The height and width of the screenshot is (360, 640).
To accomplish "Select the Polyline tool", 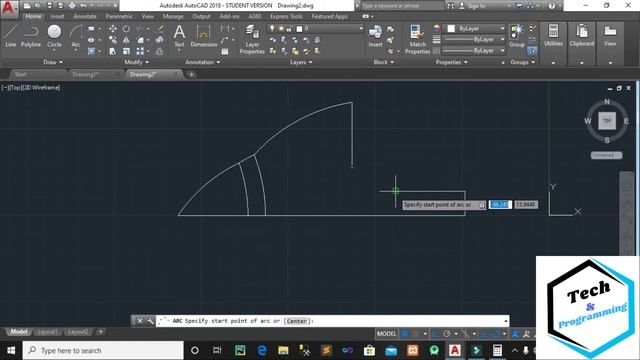I will click(31, 36).
